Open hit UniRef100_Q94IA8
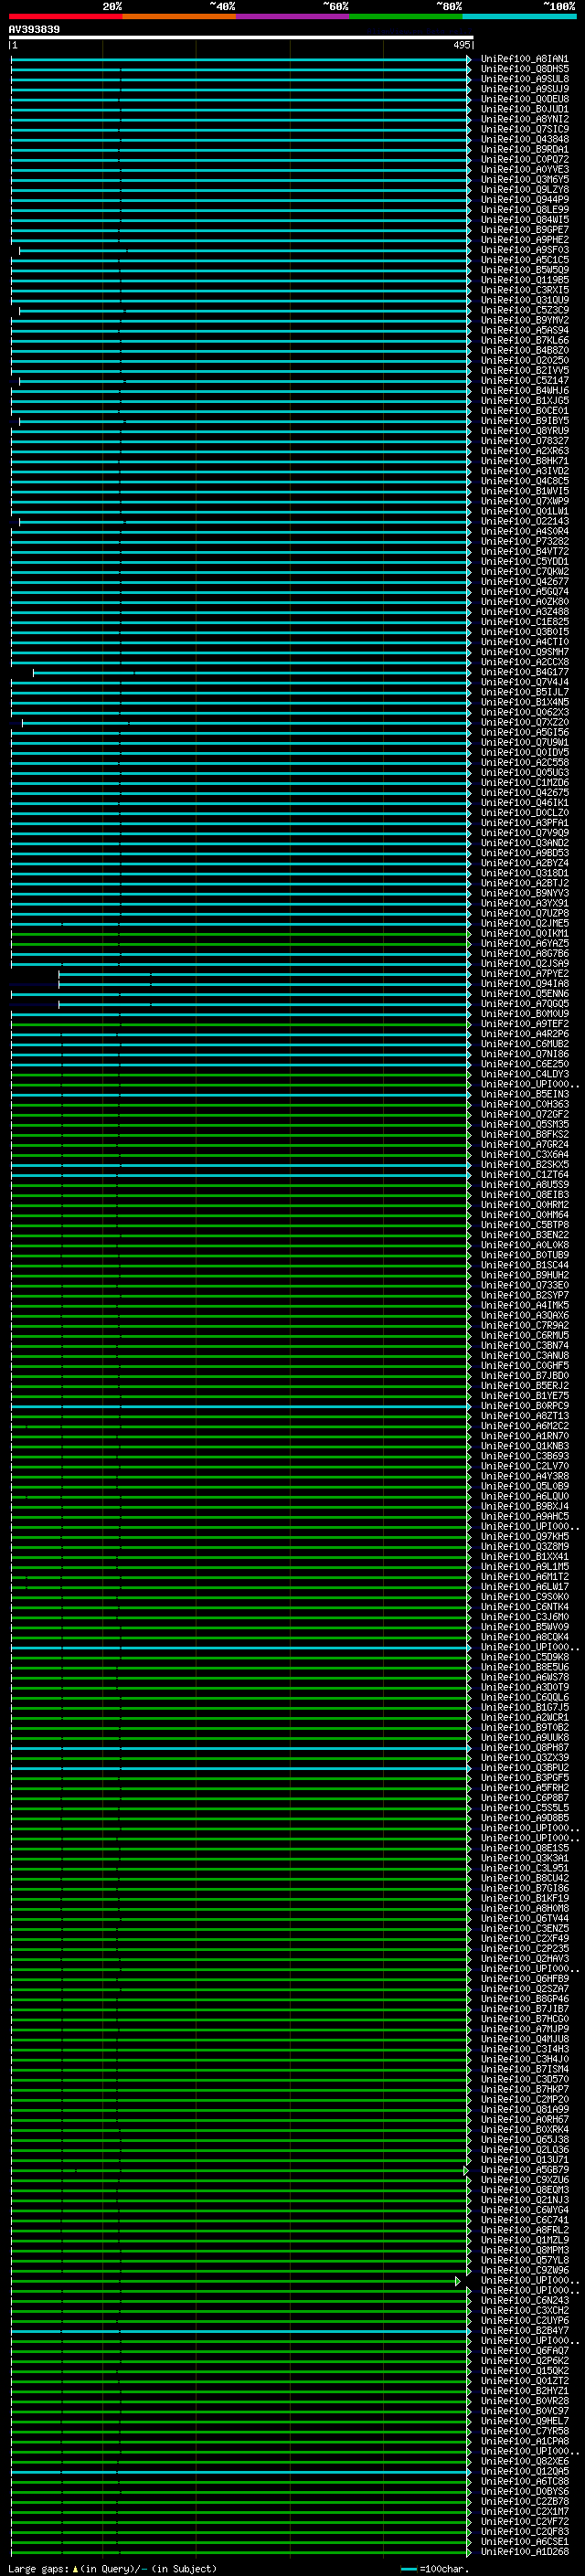Image resolution: width=585 pixels, height=2576 pixels. [524, 984]
